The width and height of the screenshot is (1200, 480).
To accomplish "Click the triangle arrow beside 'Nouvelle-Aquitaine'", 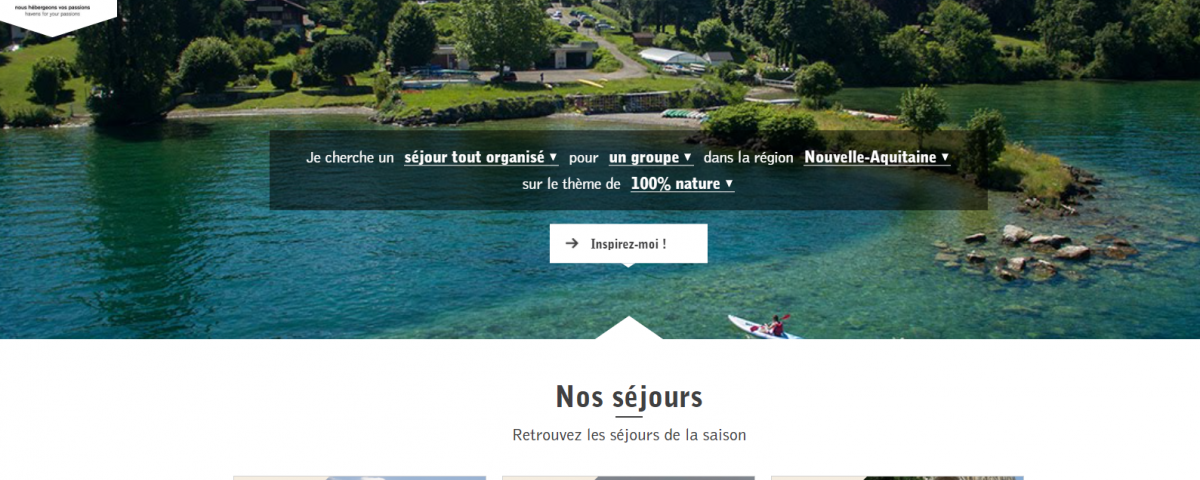I will pos(945,157).
